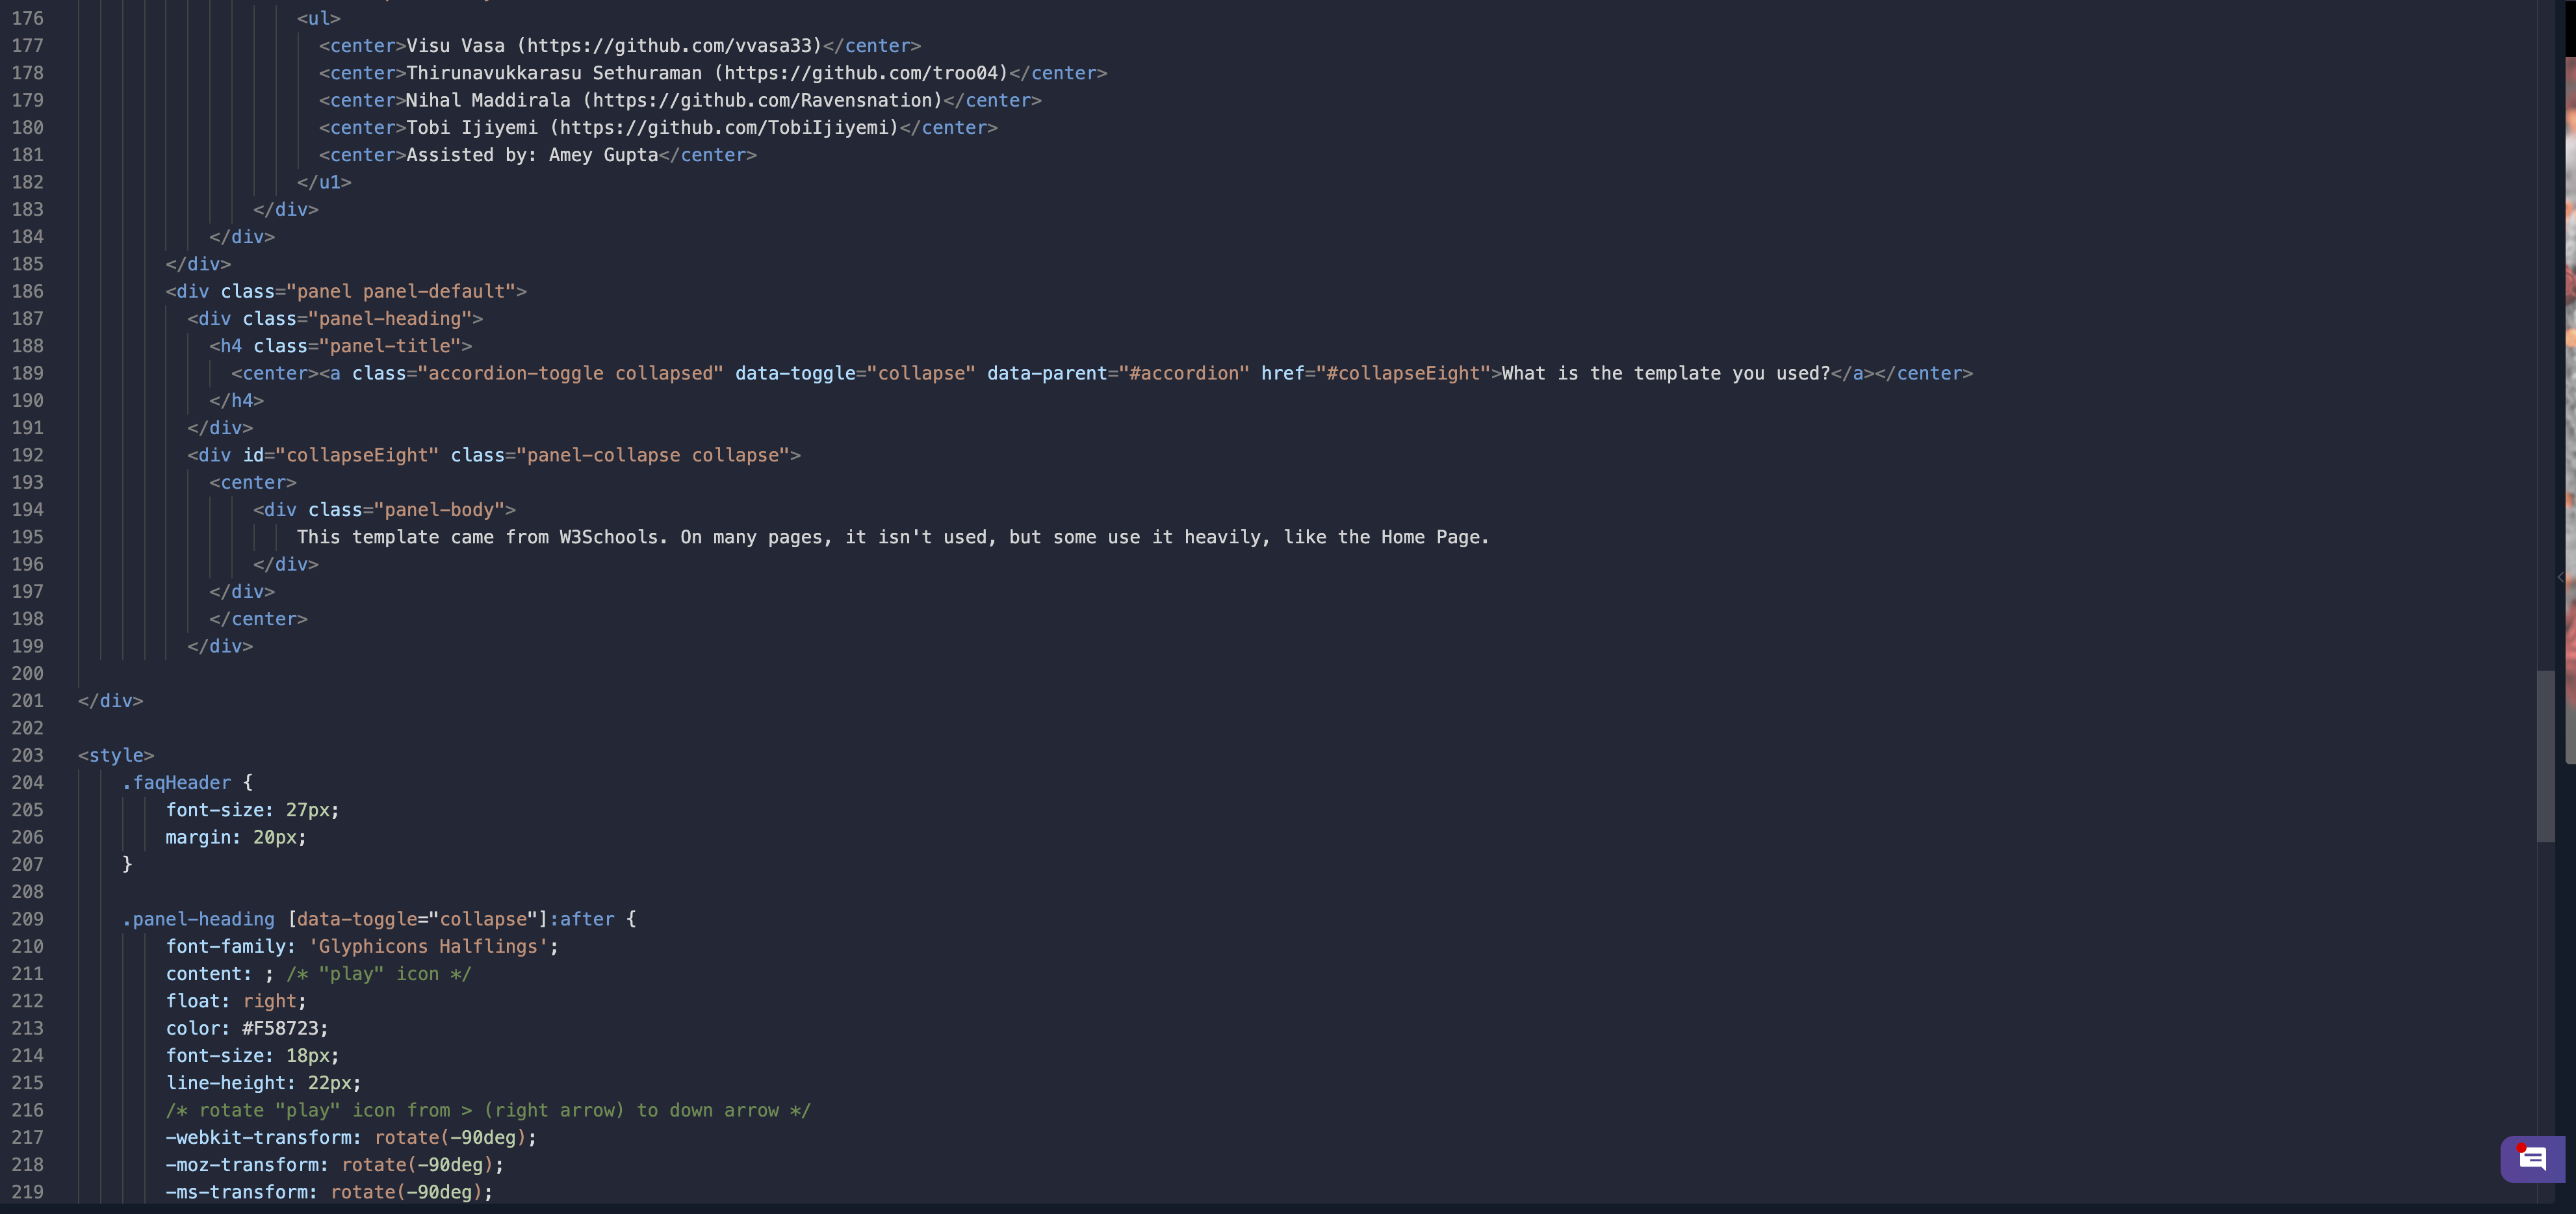Click the opening style tag
The image size is (2576, 1214).
tap(116, 755)
